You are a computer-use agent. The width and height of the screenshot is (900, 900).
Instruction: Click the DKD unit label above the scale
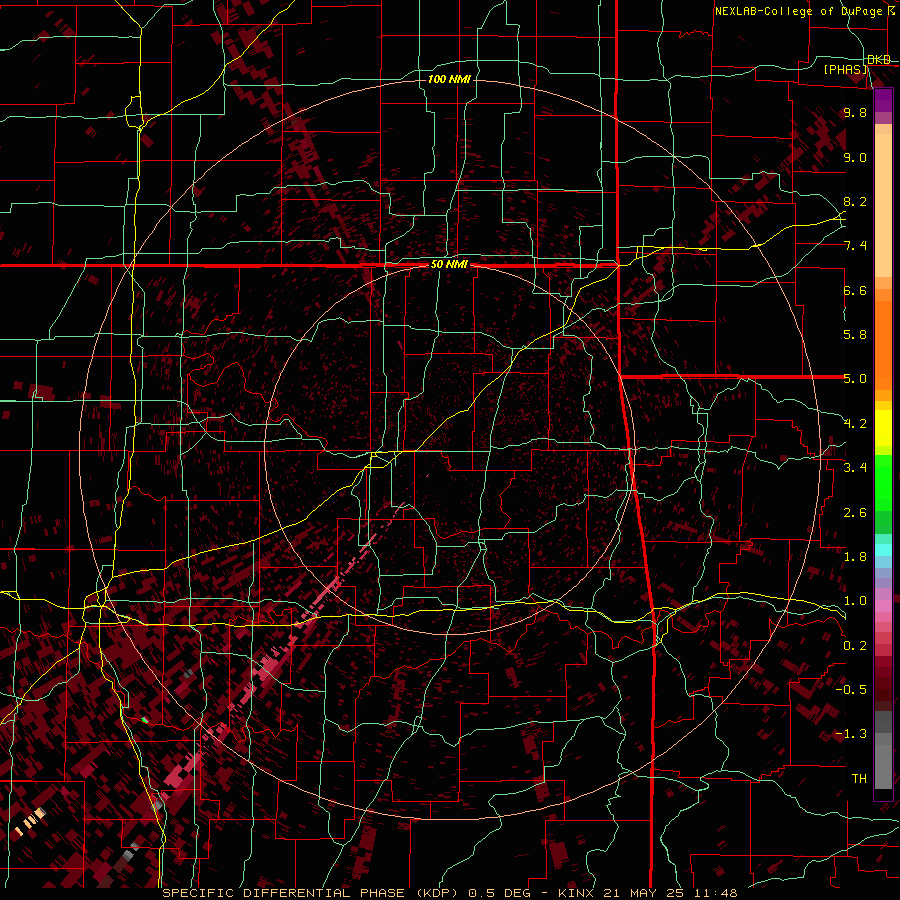point(879,60)
